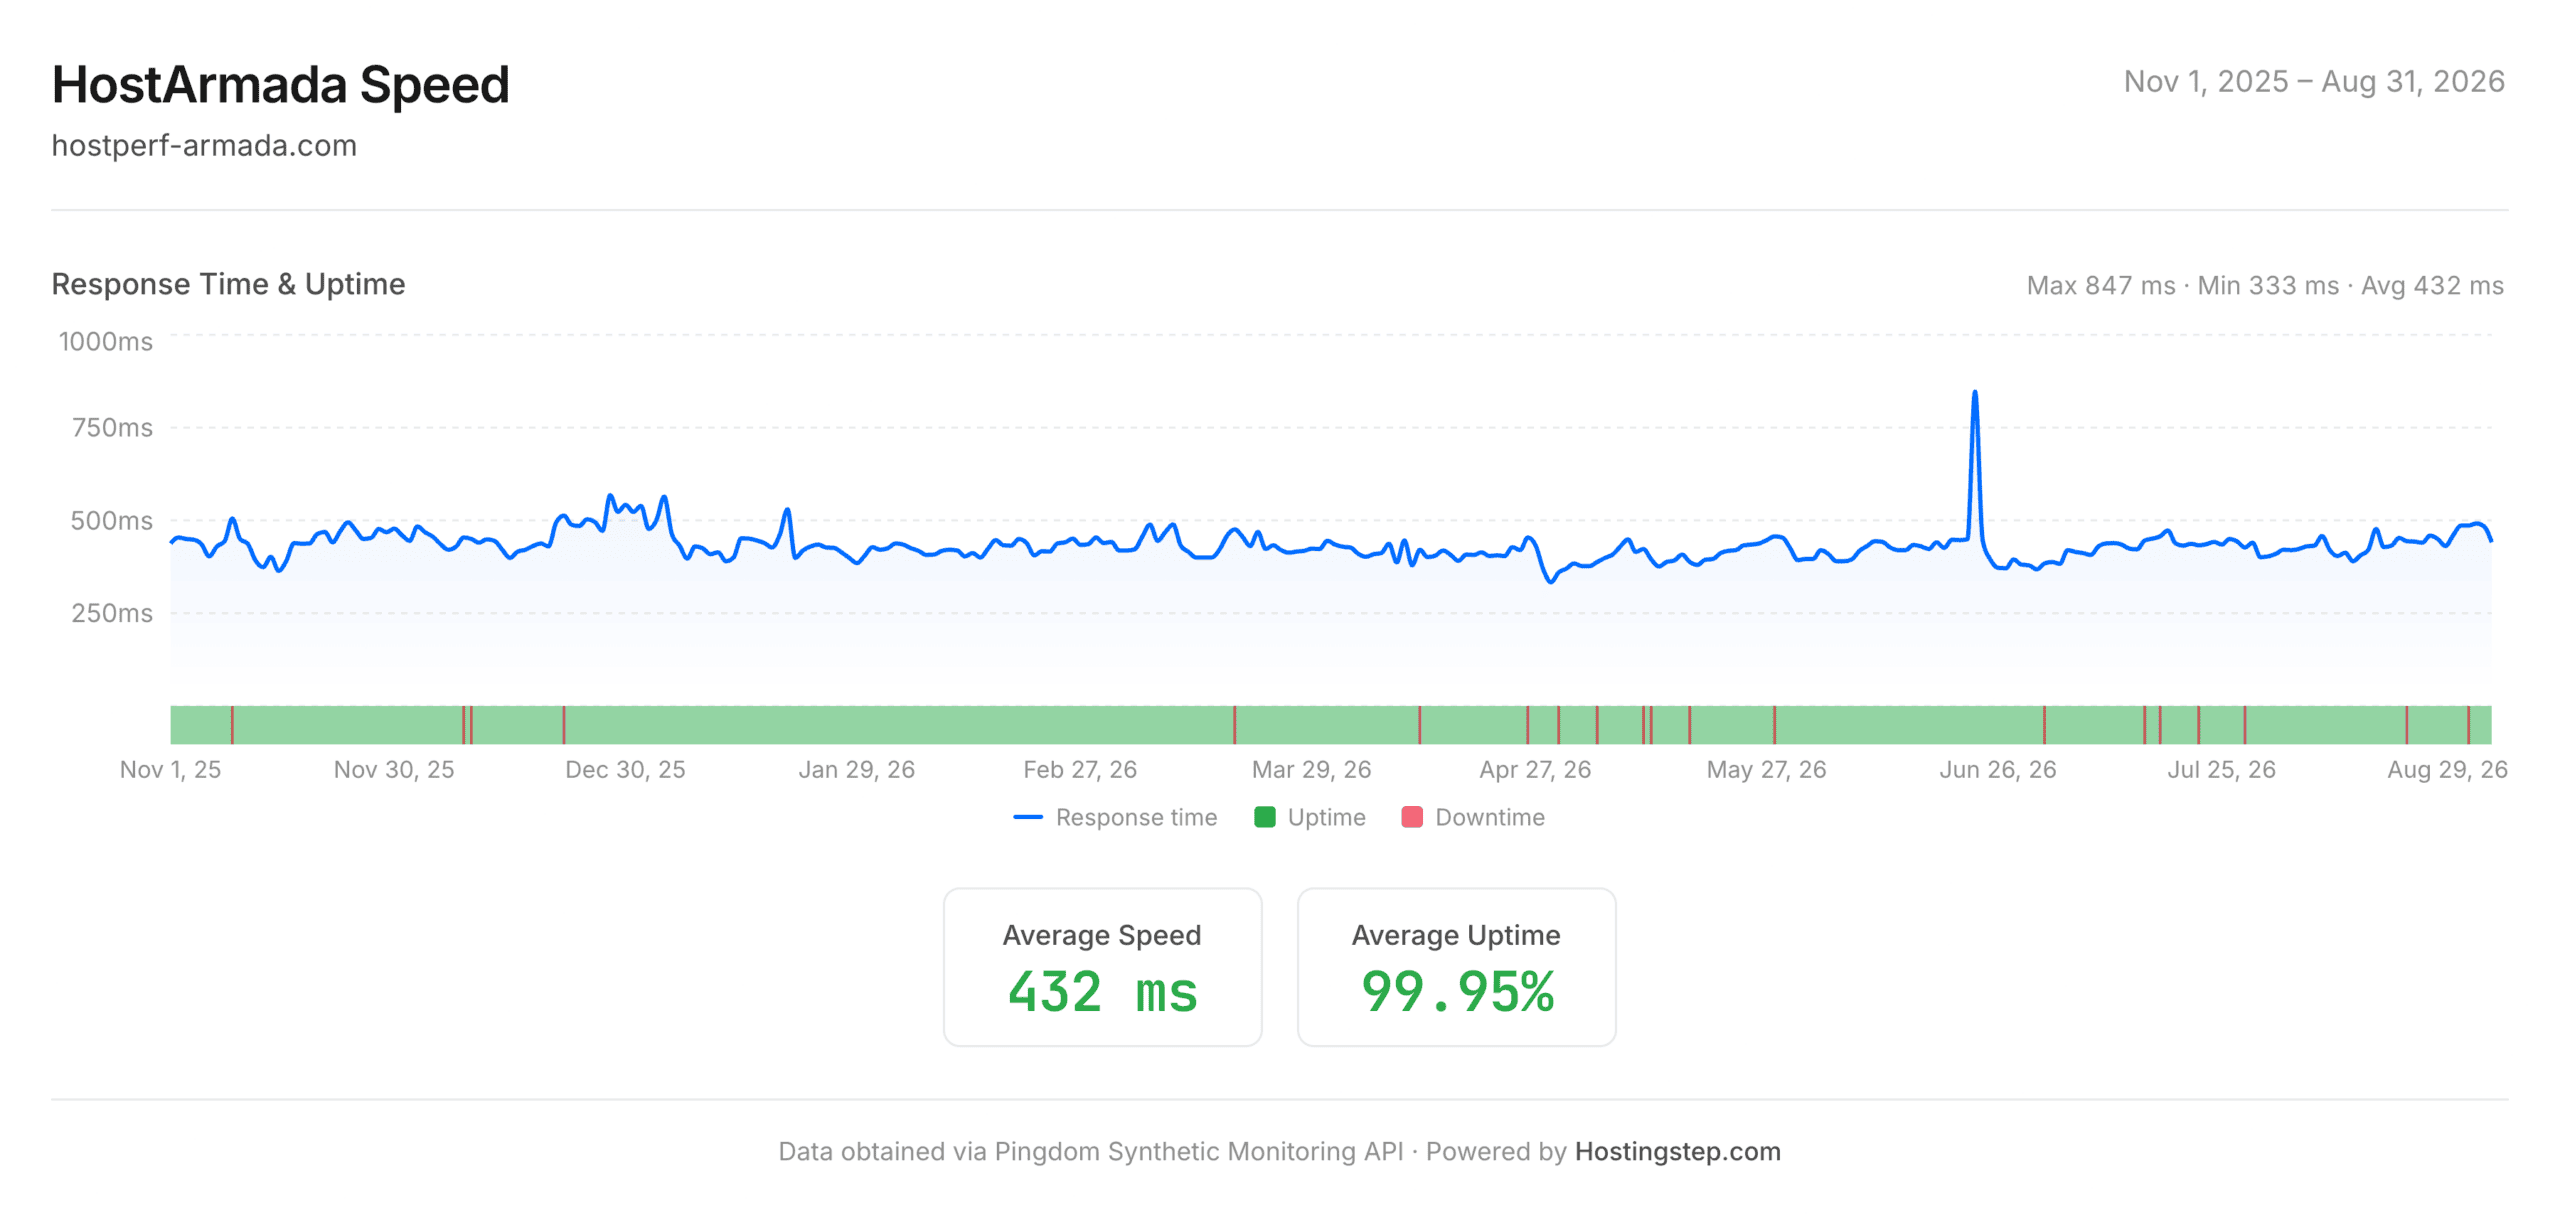
Task: Click the 500ms y-axis label
Action: point(112,521)
